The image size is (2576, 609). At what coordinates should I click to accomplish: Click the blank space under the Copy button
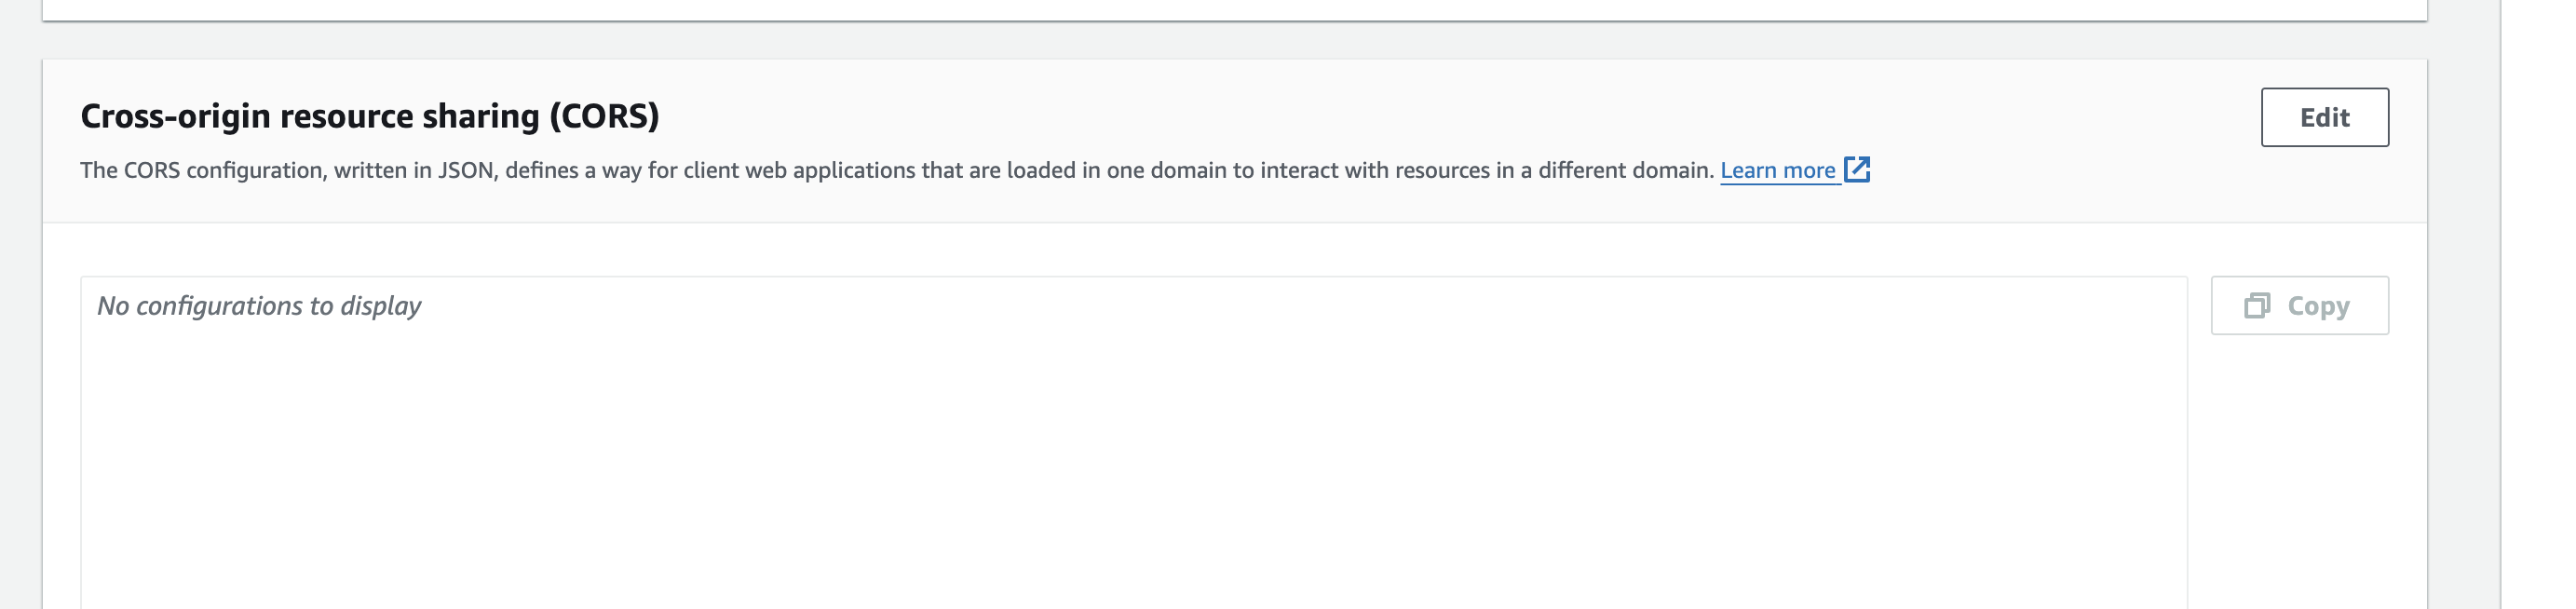point(2300,470)
